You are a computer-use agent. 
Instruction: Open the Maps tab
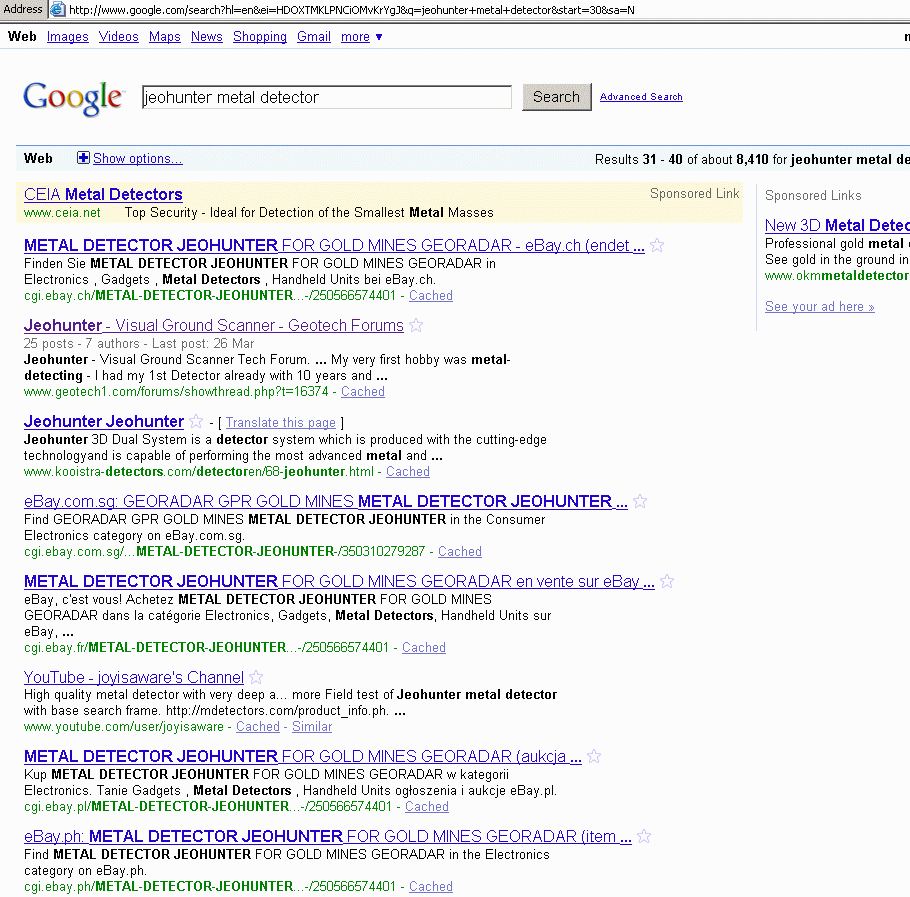click(x=165, y=37)
